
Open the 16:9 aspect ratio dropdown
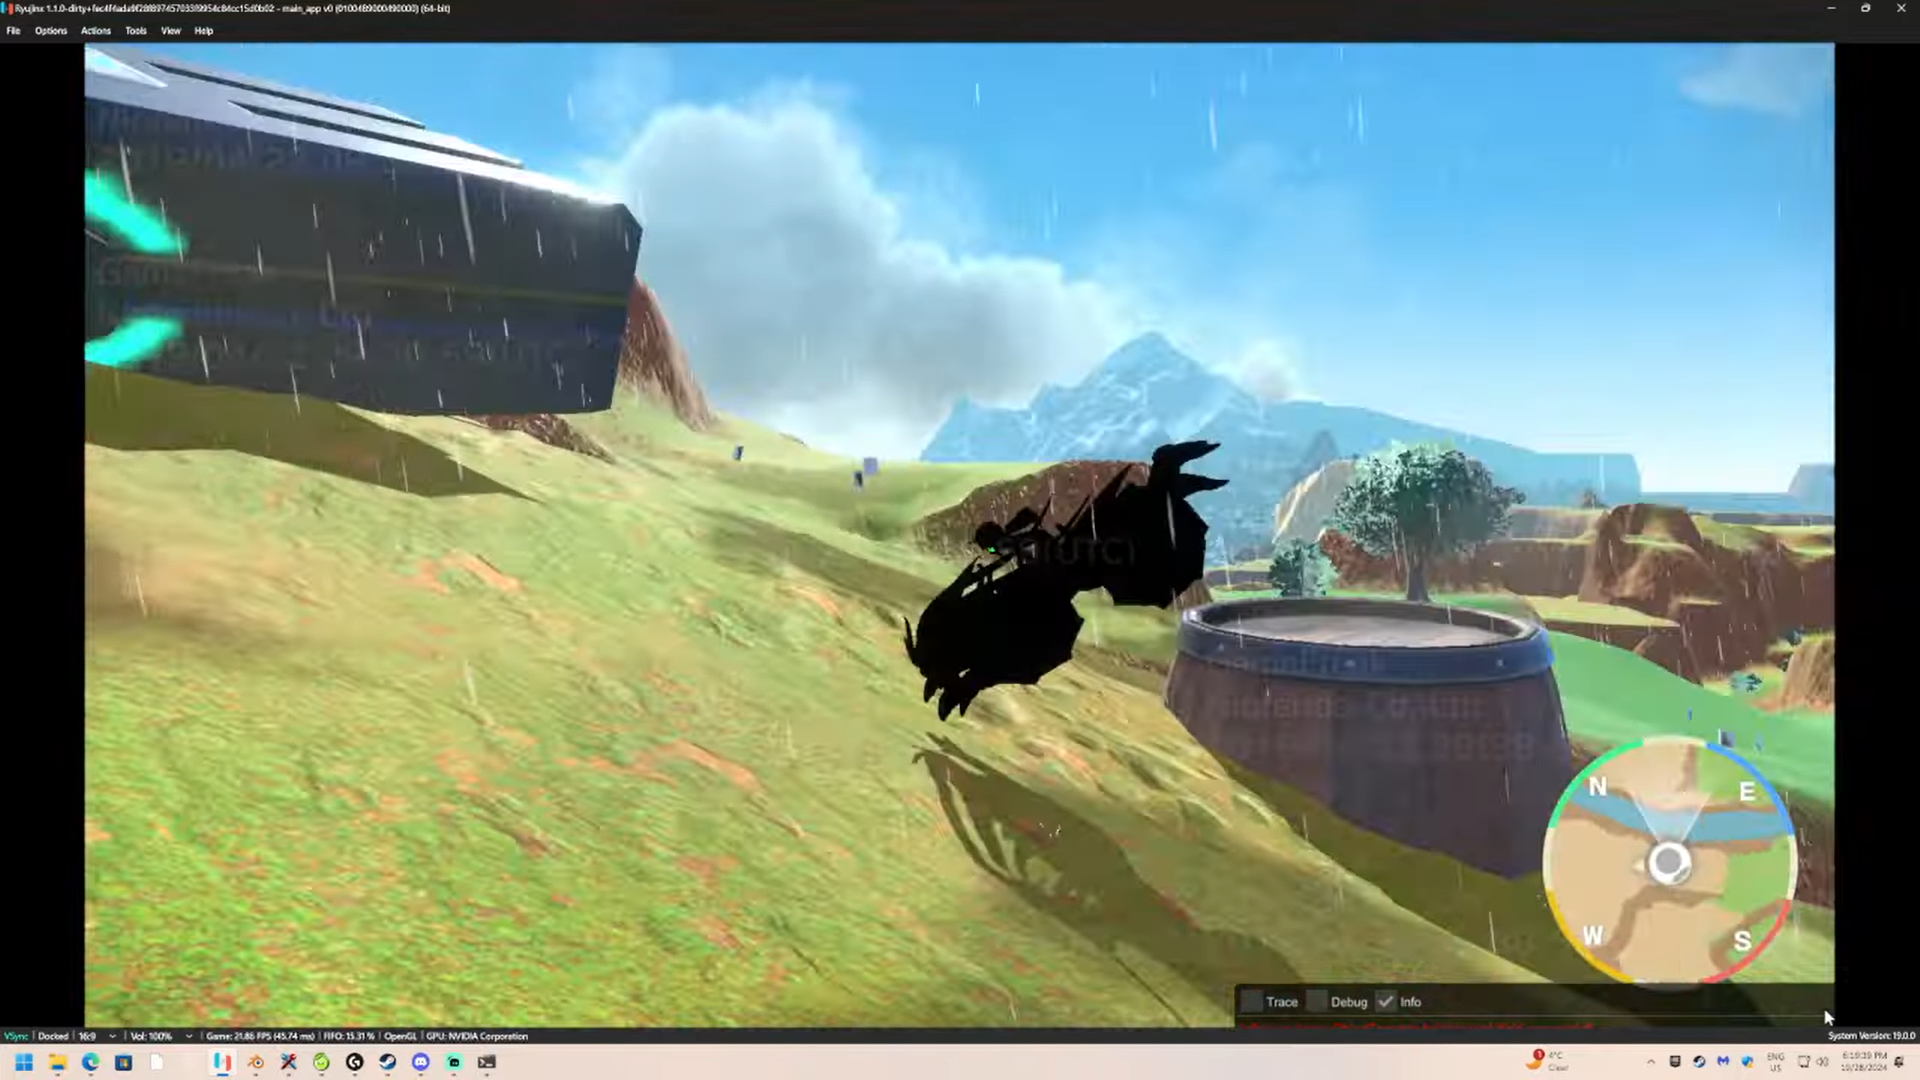tap(98, 1036)
